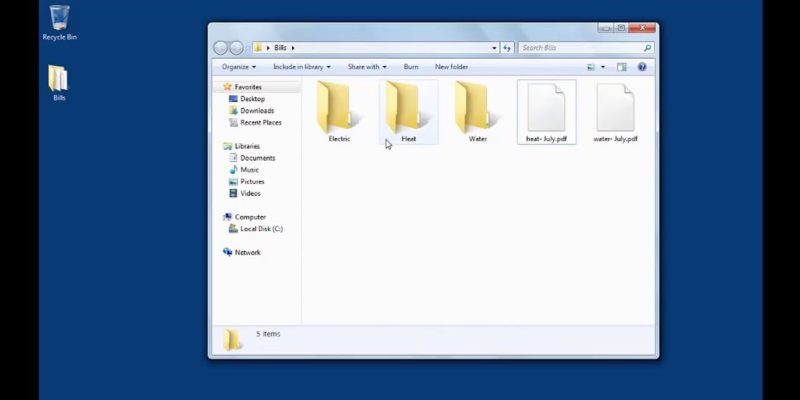800x400 pixels.
Task: Open the Organize dropdown menu
Action: [238, 67]
